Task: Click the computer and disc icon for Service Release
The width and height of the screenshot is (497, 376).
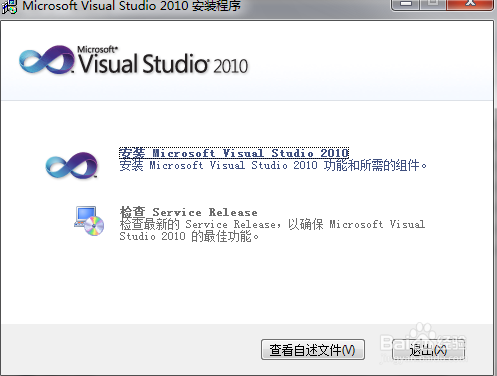Action: (x=89, y=221)
